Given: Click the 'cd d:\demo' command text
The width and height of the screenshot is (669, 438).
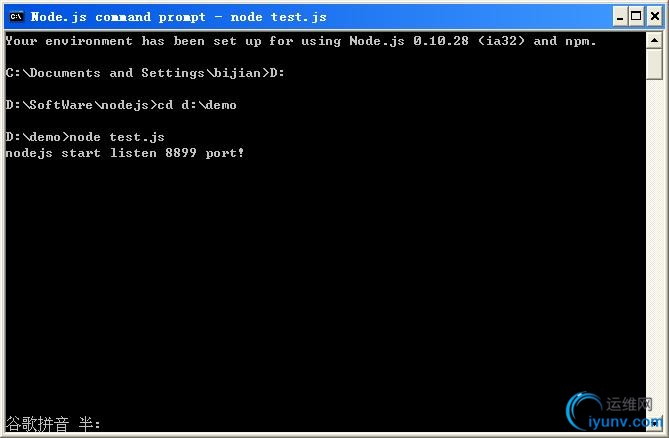Looking at the screenshot, I should (x=197, y=105).
